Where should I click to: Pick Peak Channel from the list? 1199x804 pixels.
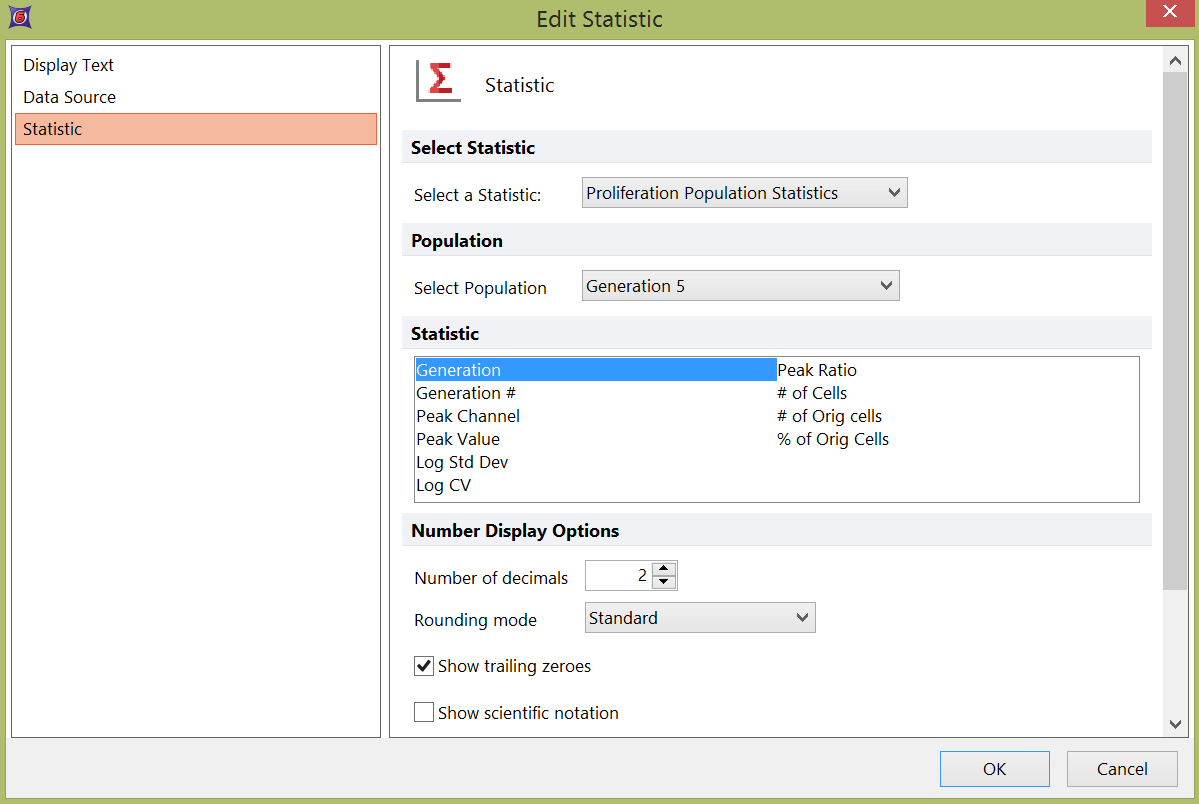click(468, 416)
